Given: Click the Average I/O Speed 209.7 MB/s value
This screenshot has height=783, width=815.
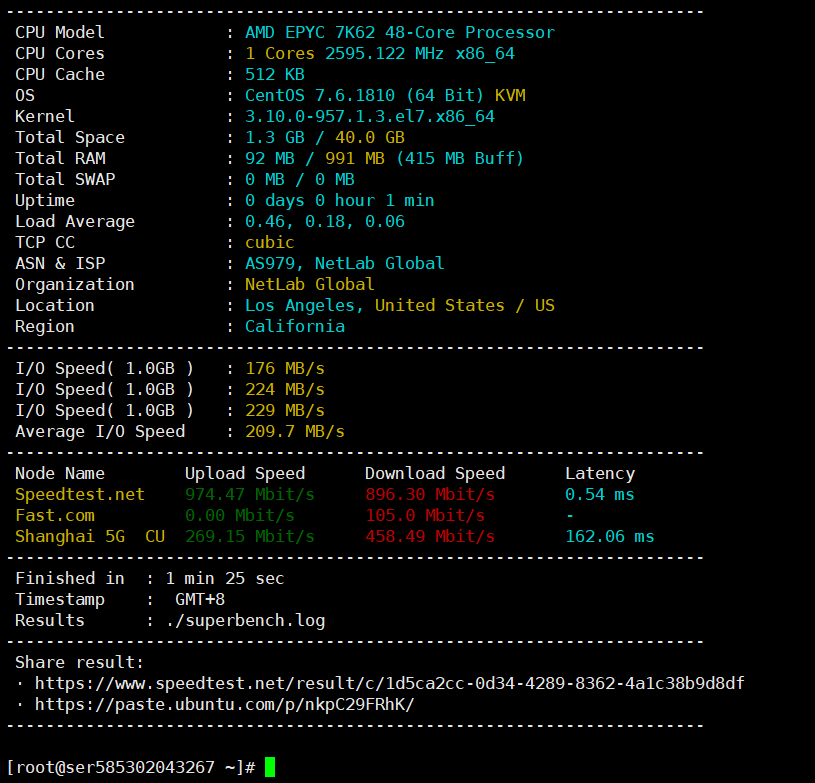Looking at the screenshot, I should [x=294, y=431].
